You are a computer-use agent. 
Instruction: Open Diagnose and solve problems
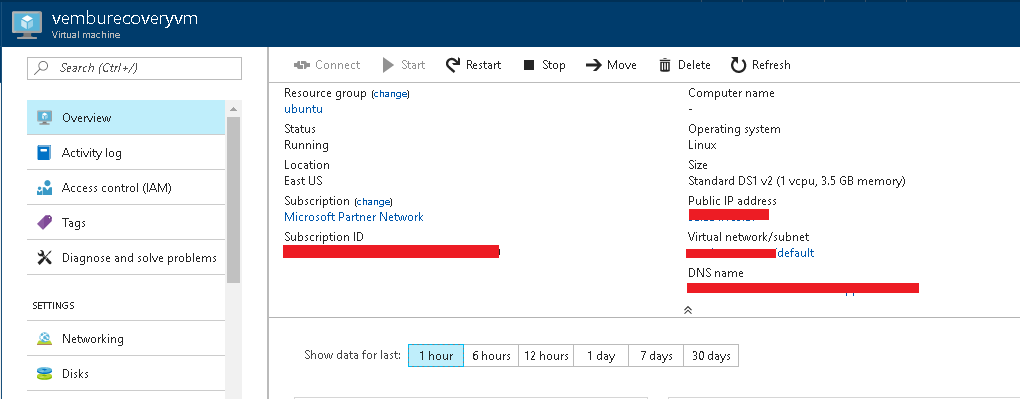tap(126, 258)
